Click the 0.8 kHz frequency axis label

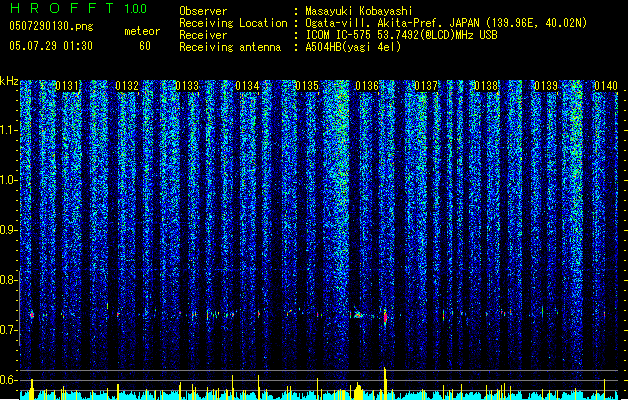[x=8, y=280]
